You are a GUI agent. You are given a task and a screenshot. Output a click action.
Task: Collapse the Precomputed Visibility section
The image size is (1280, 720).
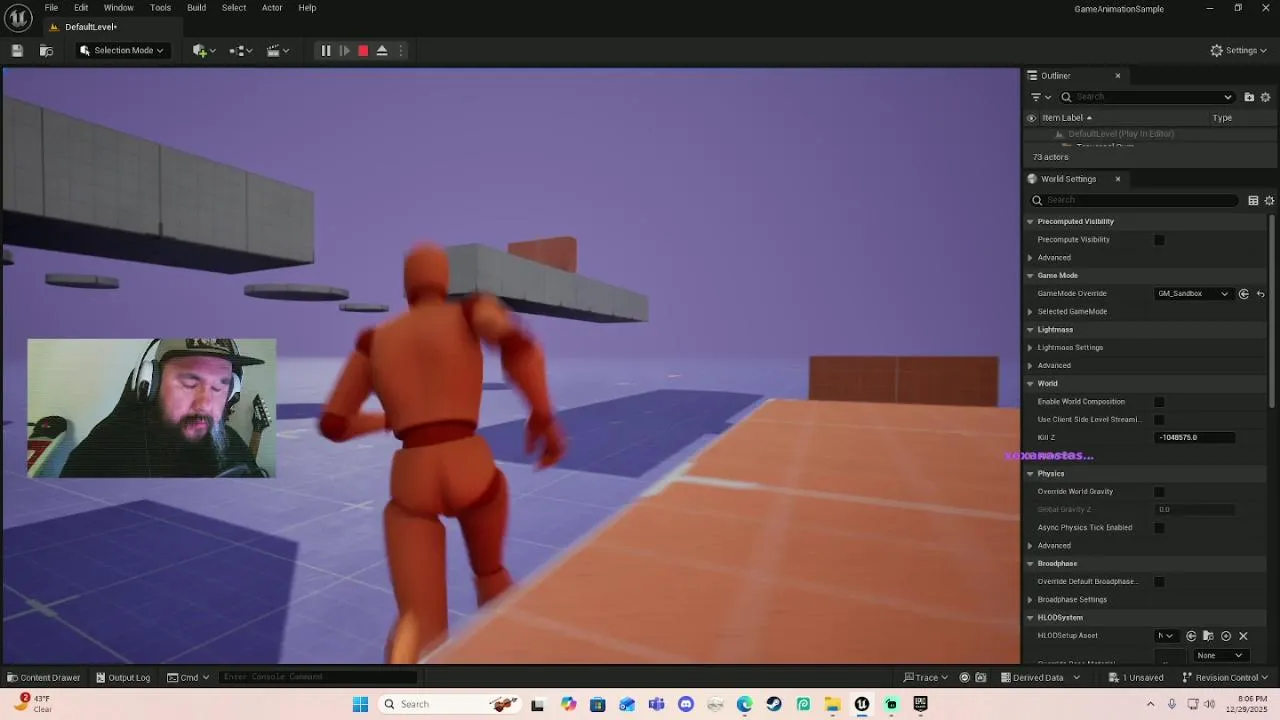pos(1030,222)
